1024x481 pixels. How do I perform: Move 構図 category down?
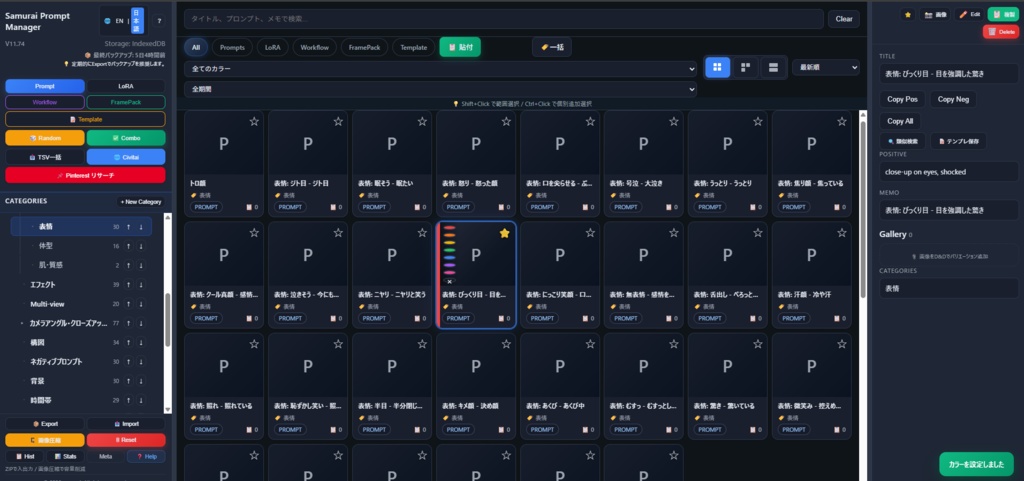coord(141,343)
